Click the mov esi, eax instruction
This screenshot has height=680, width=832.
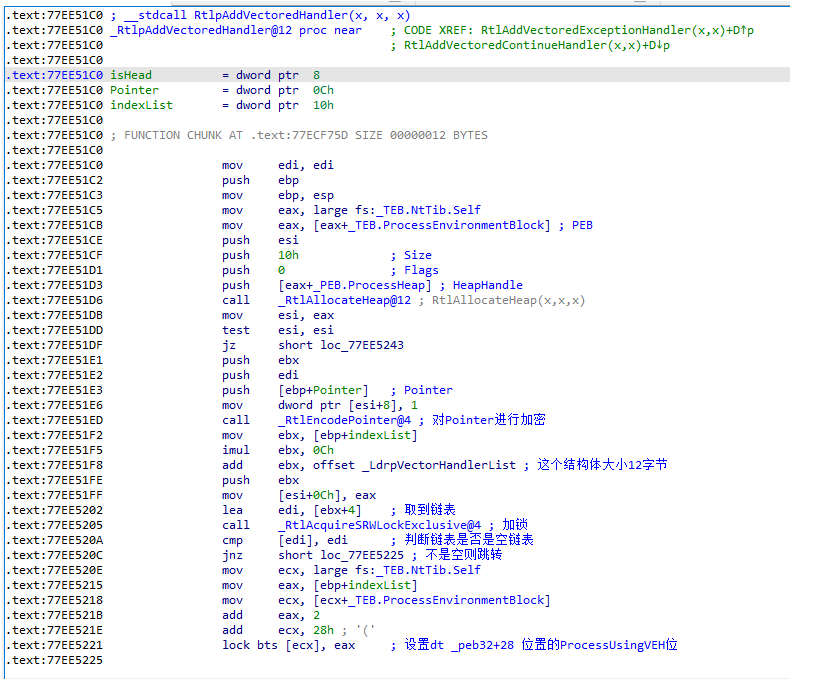coord(278,316)
